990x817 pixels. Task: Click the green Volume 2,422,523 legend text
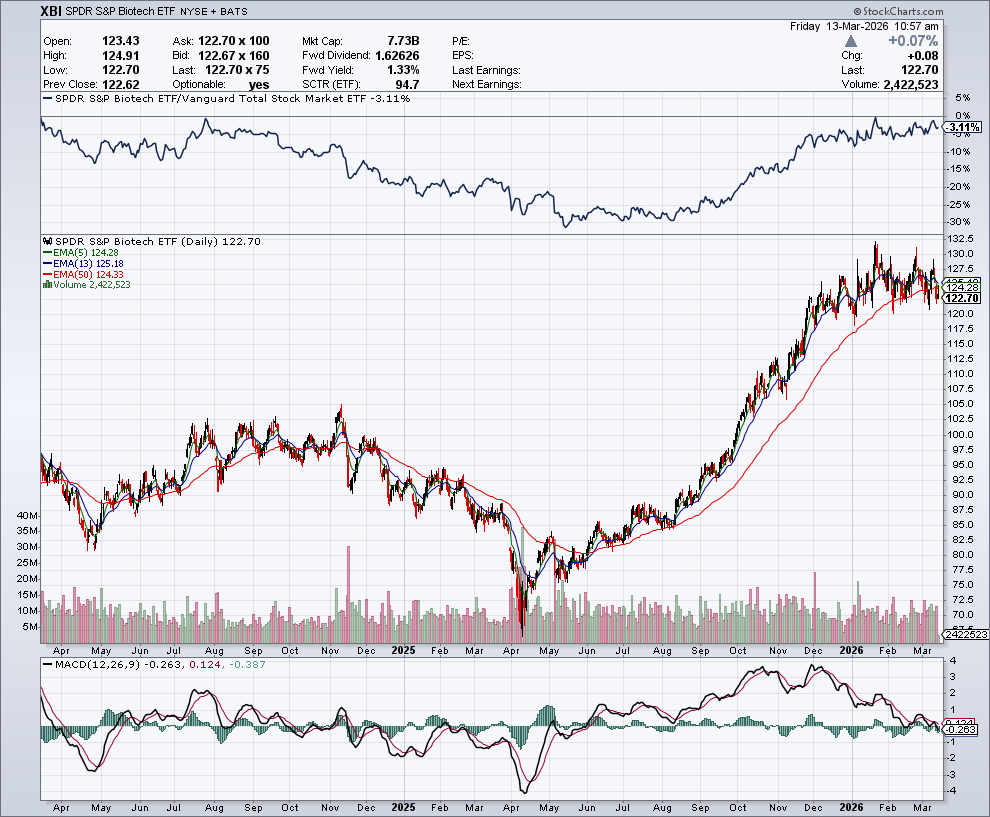(92, 285)
